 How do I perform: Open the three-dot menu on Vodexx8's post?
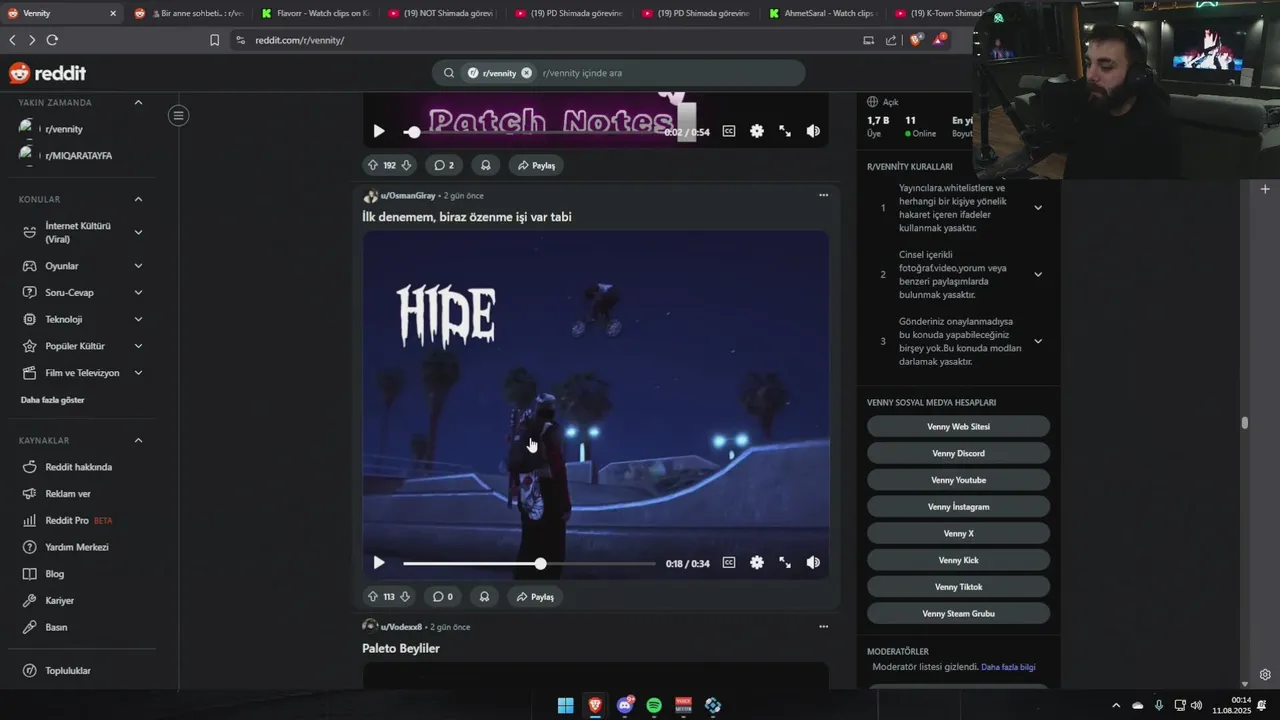click(823, 627)
